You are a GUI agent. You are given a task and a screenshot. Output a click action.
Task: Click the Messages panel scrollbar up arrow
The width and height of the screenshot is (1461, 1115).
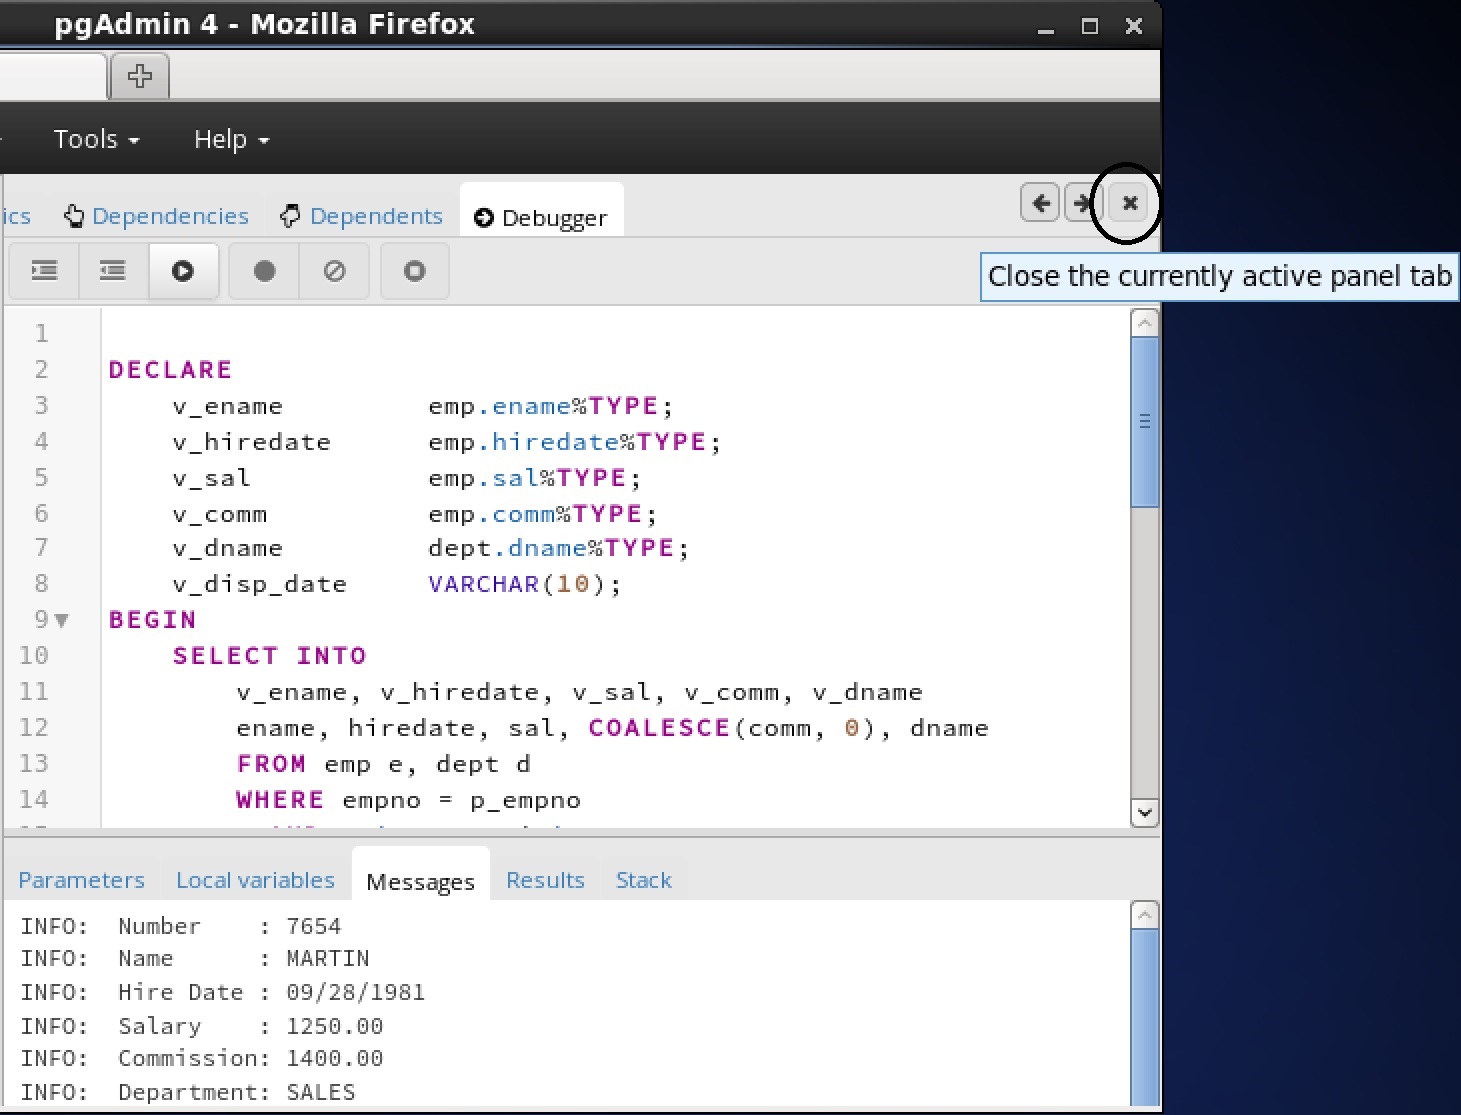[x=1144, y=915]
